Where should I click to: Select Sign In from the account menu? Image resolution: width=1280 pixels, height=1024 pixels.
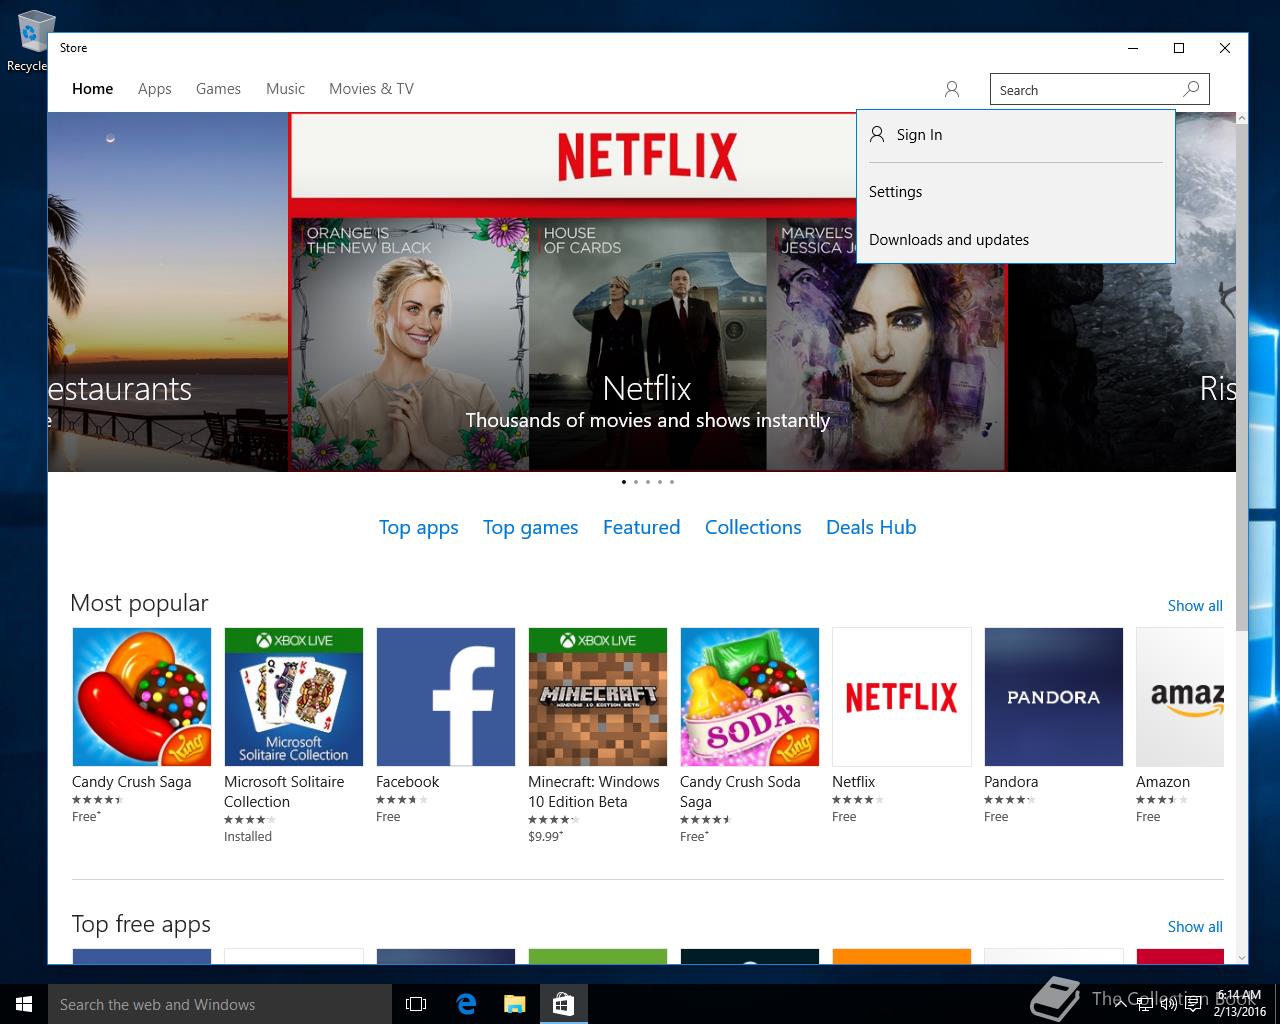1016,135
